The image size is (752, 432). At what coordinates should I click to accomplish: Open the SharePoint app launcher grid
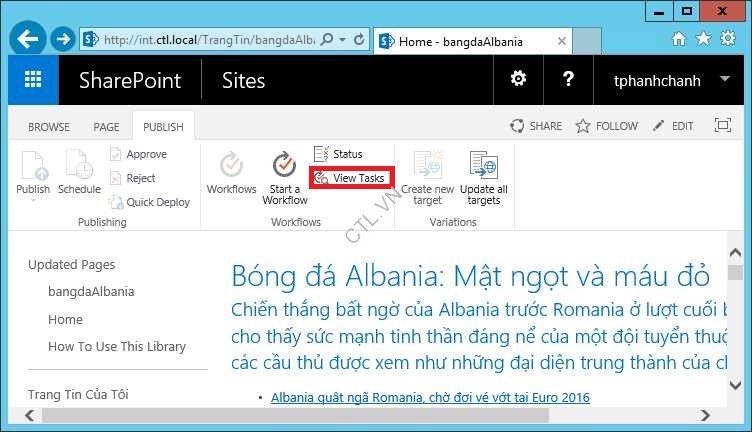33,80
